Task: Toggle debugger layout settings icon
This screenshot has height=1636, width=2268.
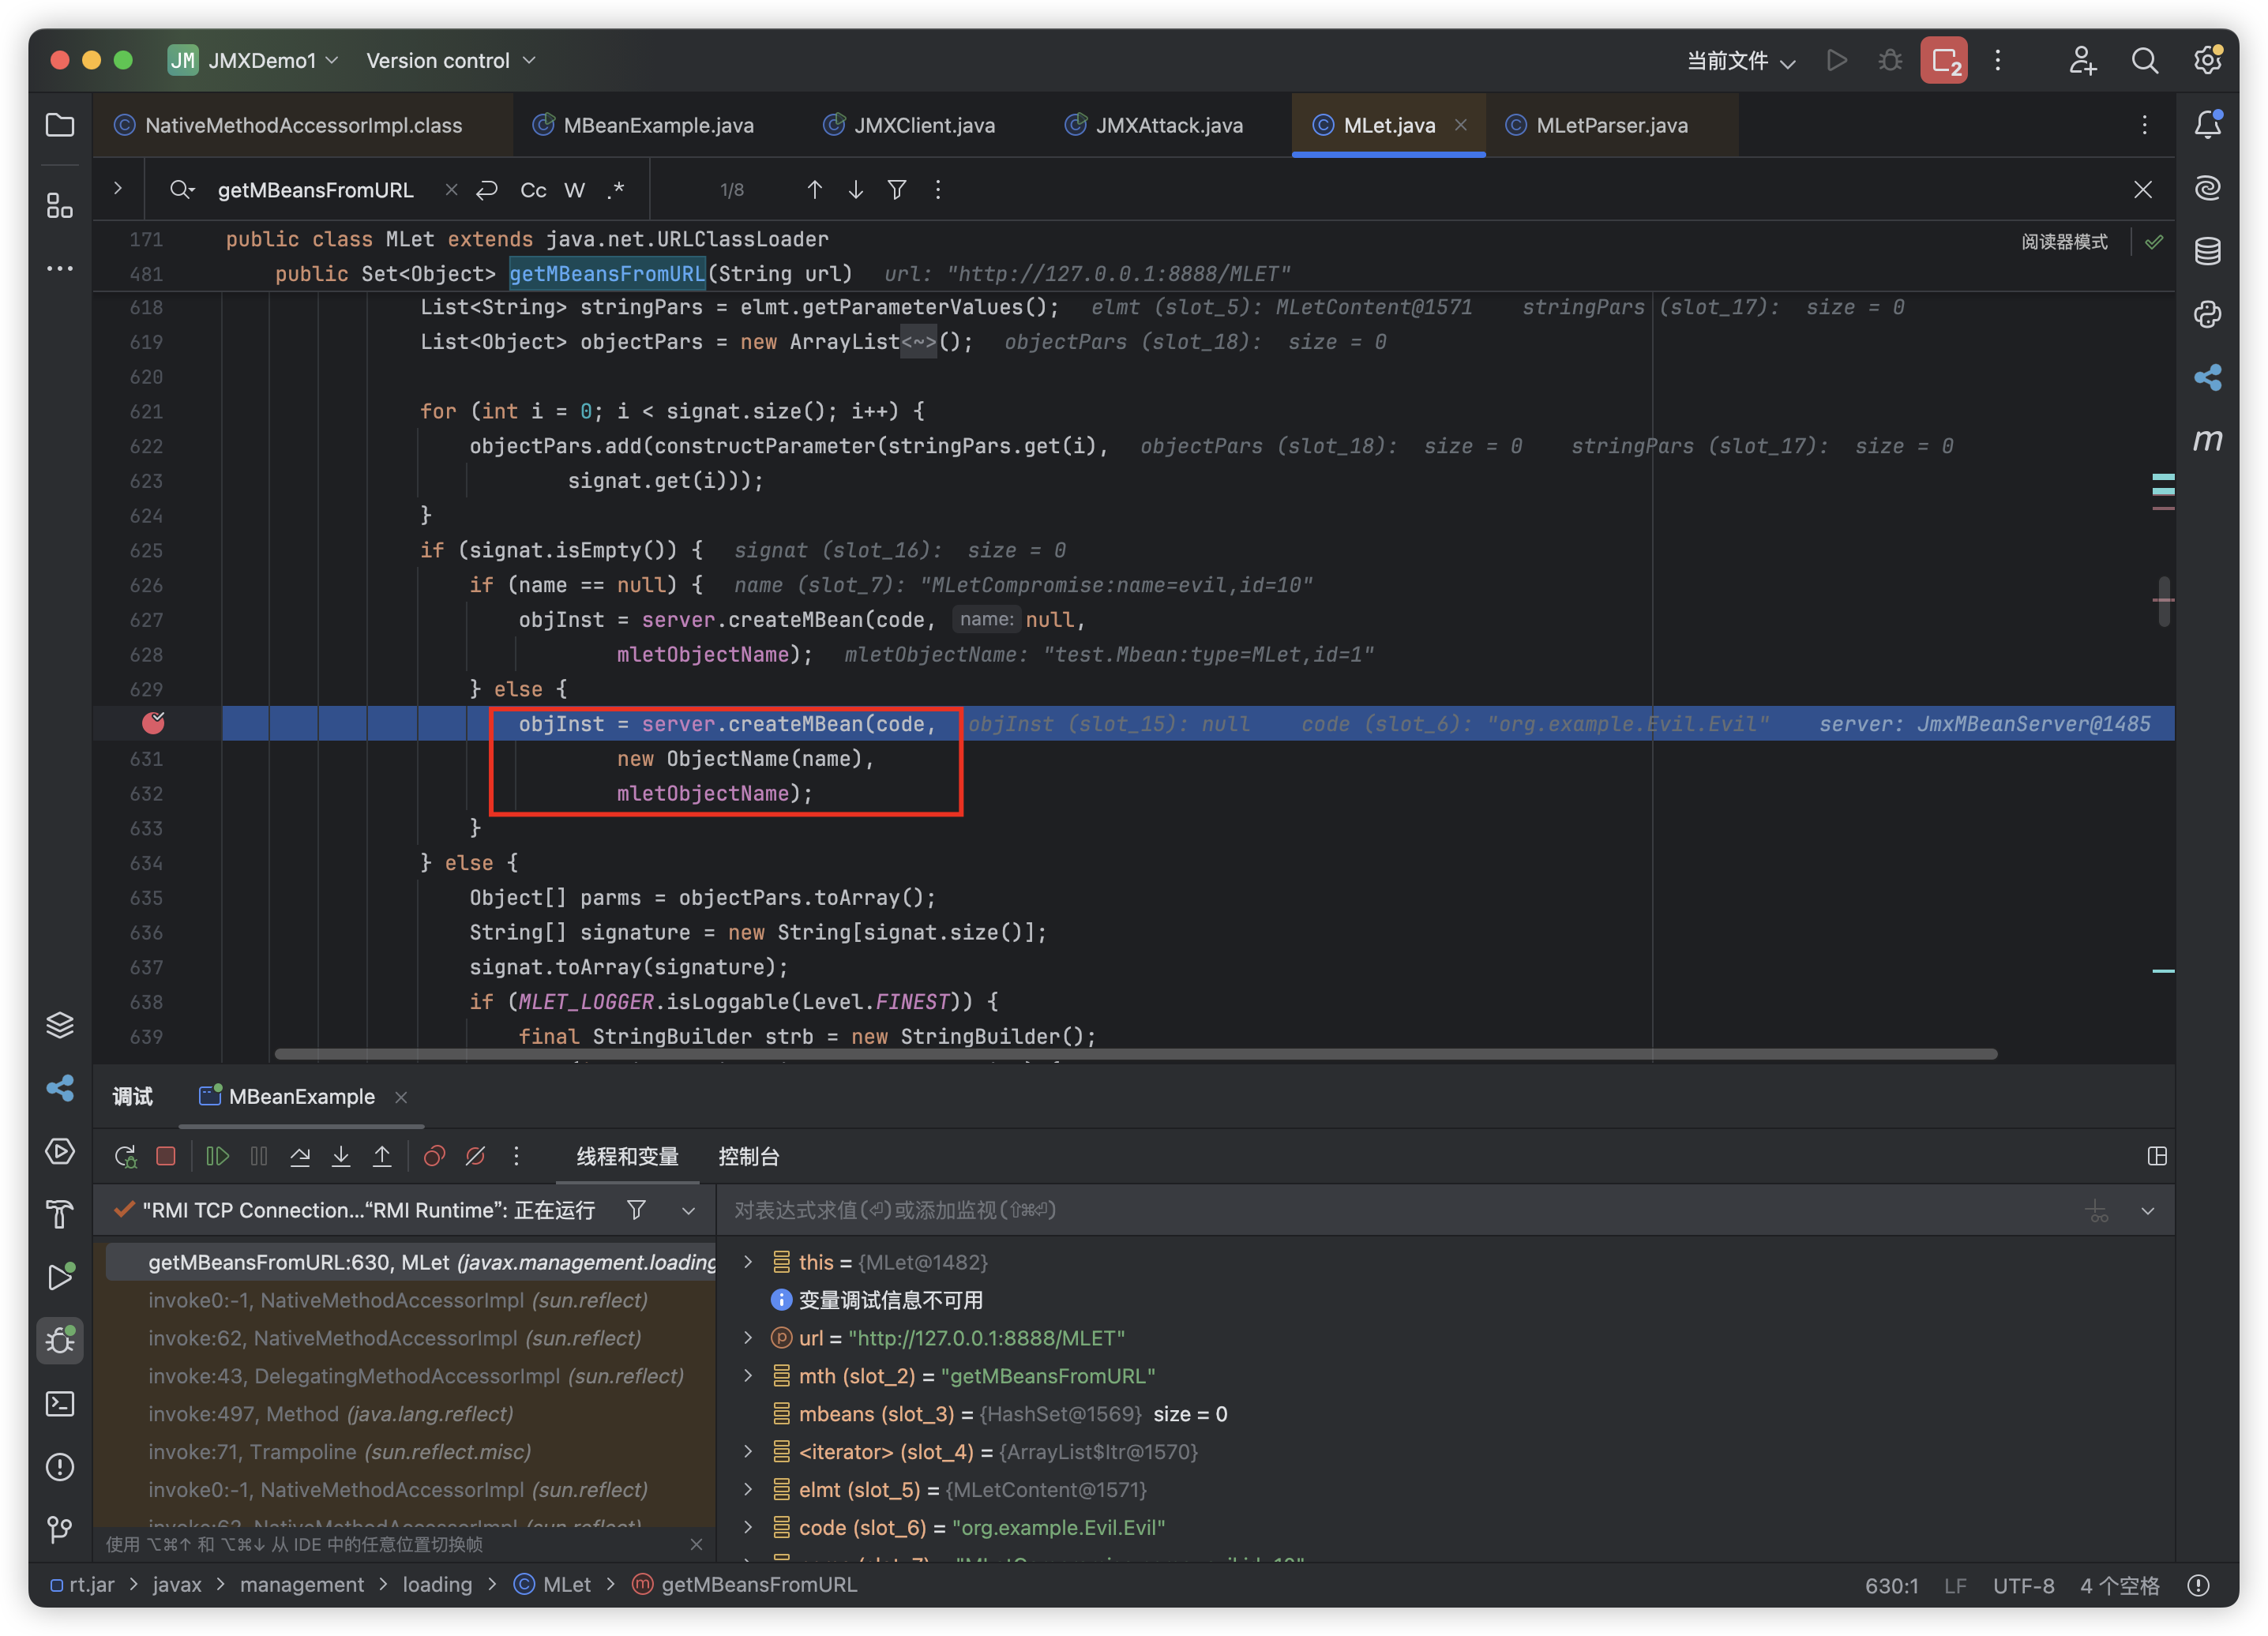Action: 2156,1156
